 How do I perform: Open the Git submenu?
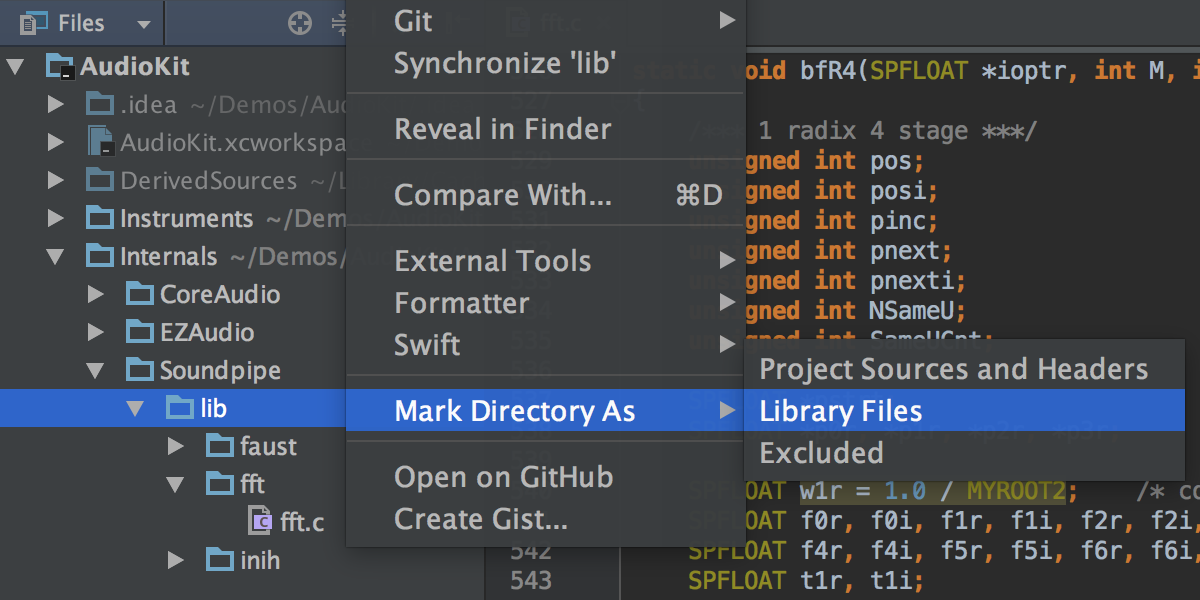(x=545, y=21)
